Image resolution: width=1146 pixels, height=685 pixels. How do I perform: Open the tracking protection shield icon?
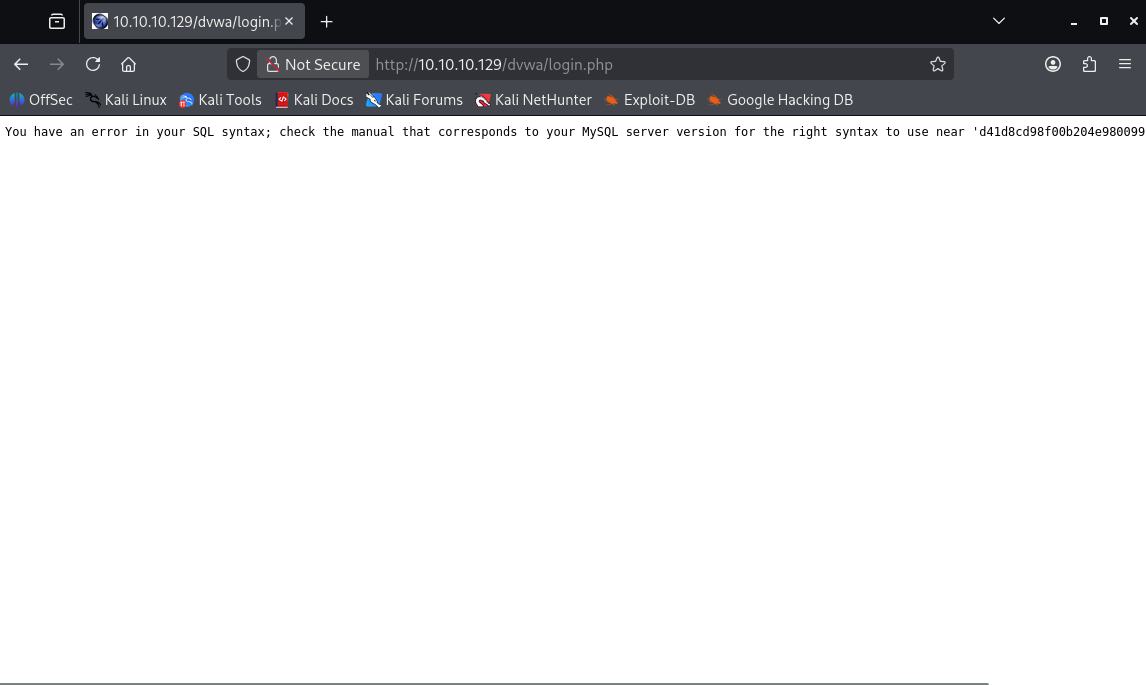click(243, 64)
